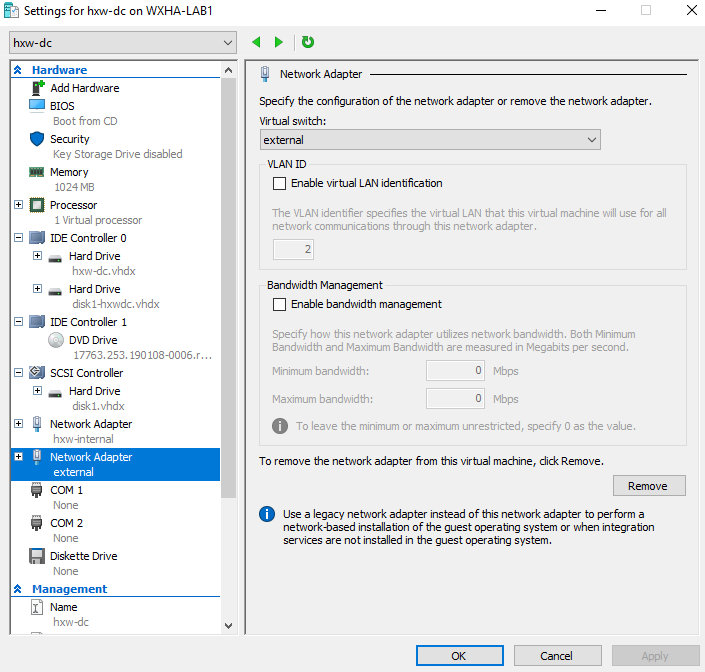Image resolution: width=705 pixels, height=672 pixels.
Task: Select Add Hardware in the tree
Action: (85, 88)
